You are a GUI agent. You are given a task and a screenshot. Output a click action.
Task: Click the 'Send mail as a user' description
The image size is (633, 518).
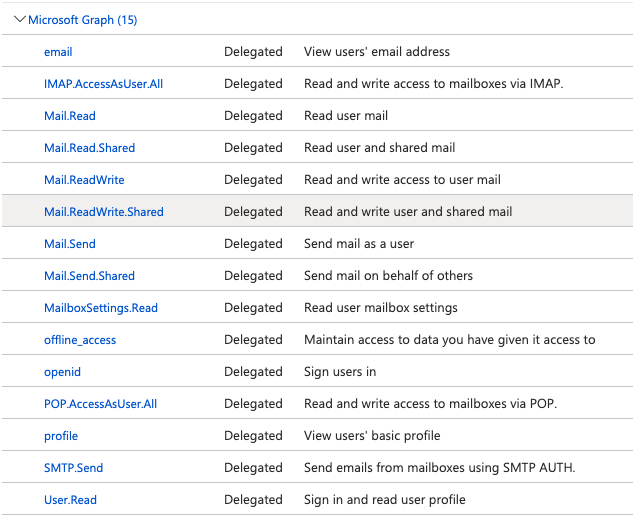point(358,244)
